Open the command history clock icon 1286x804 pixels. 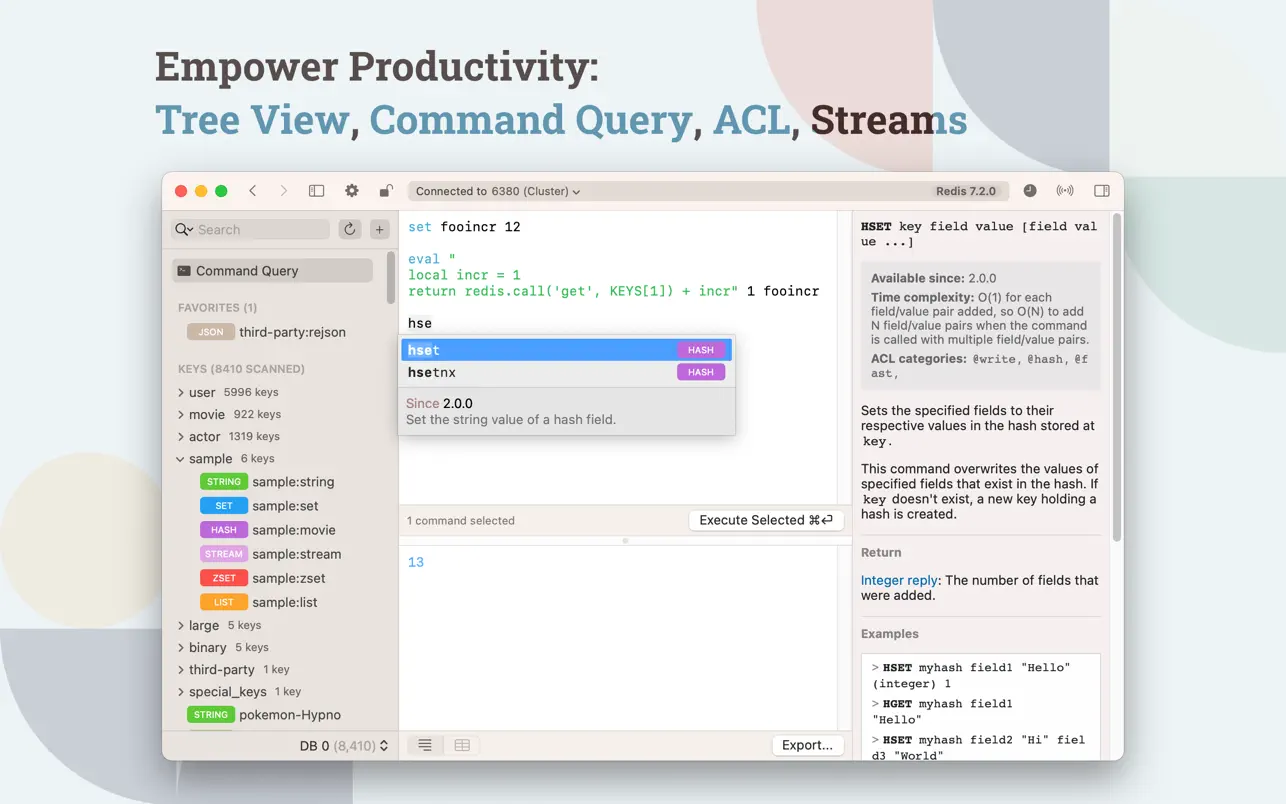point(1030,191)
